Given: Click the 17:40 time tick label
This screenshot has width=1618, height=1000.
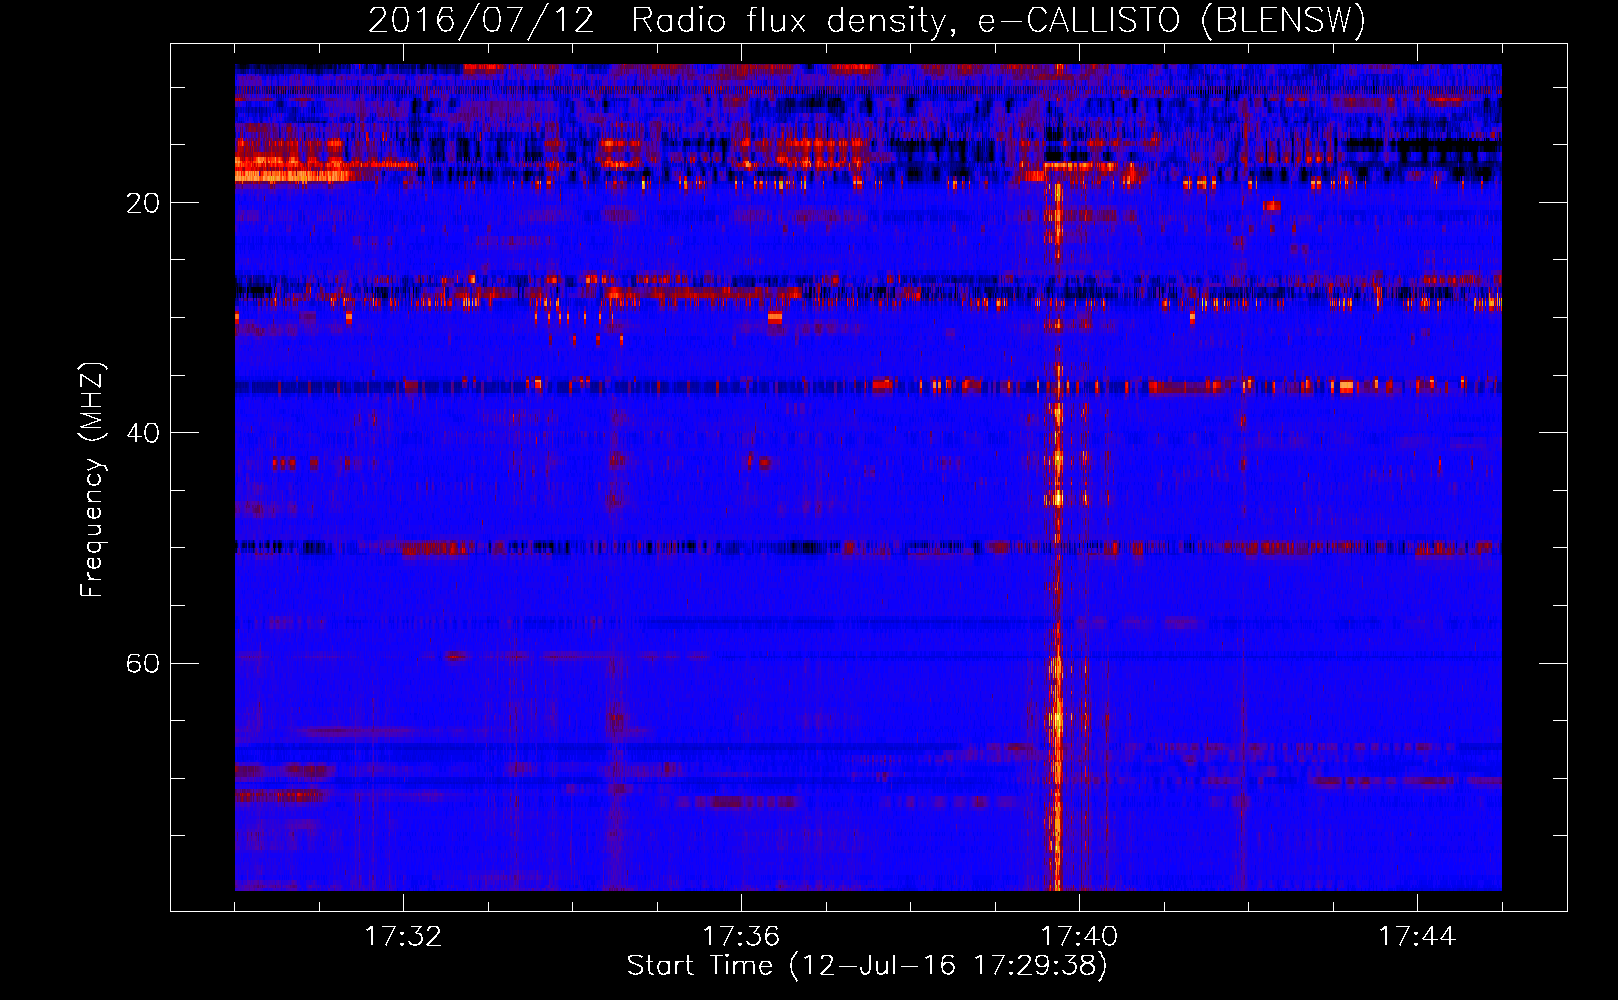Looking at the screenshot, I should (1079, 936).
